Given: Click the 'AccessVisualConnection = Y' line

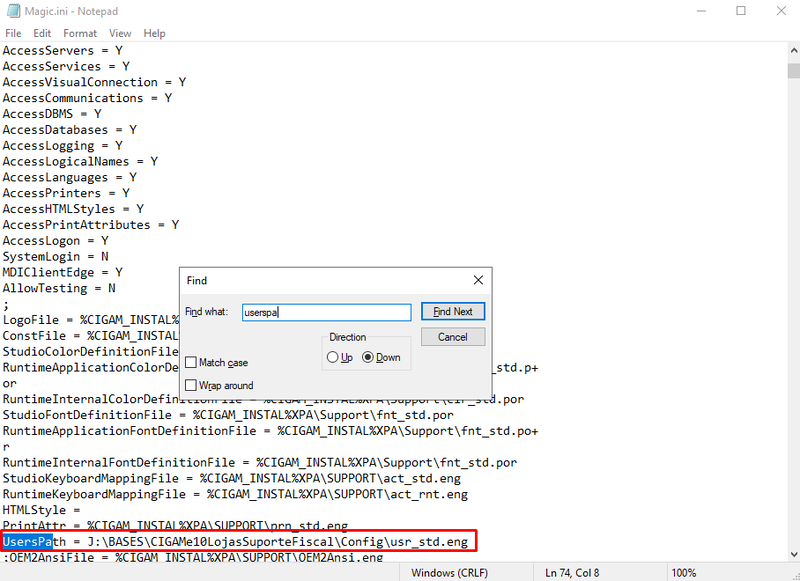Looking at the screenshot, I should point(94,82).
